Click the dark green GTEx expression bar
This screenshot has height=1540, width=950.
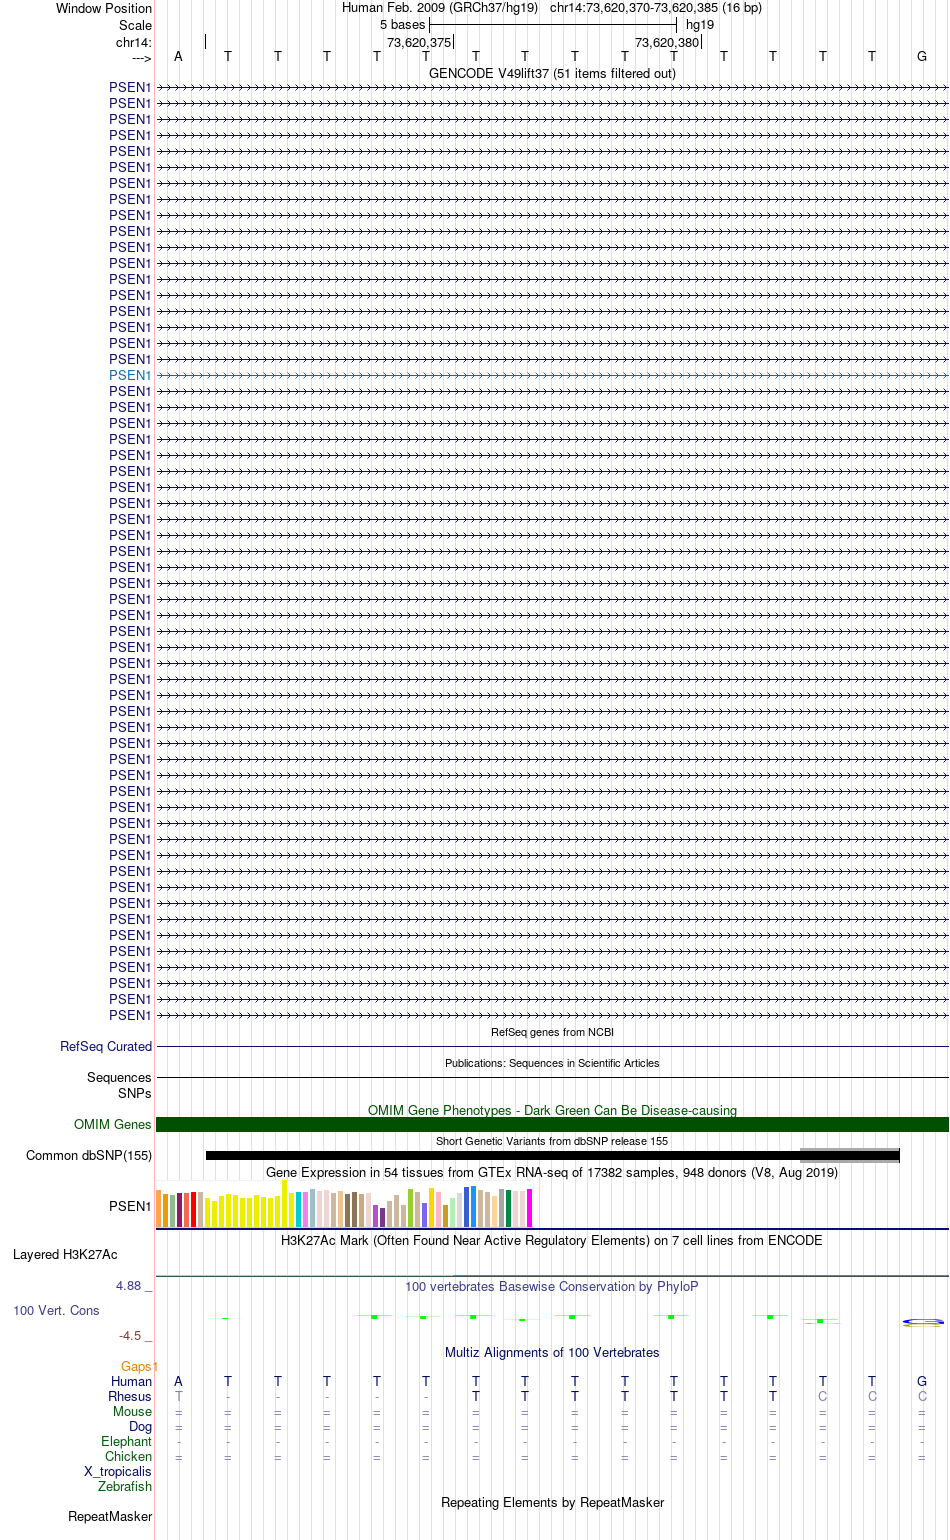click(508, 1208)
